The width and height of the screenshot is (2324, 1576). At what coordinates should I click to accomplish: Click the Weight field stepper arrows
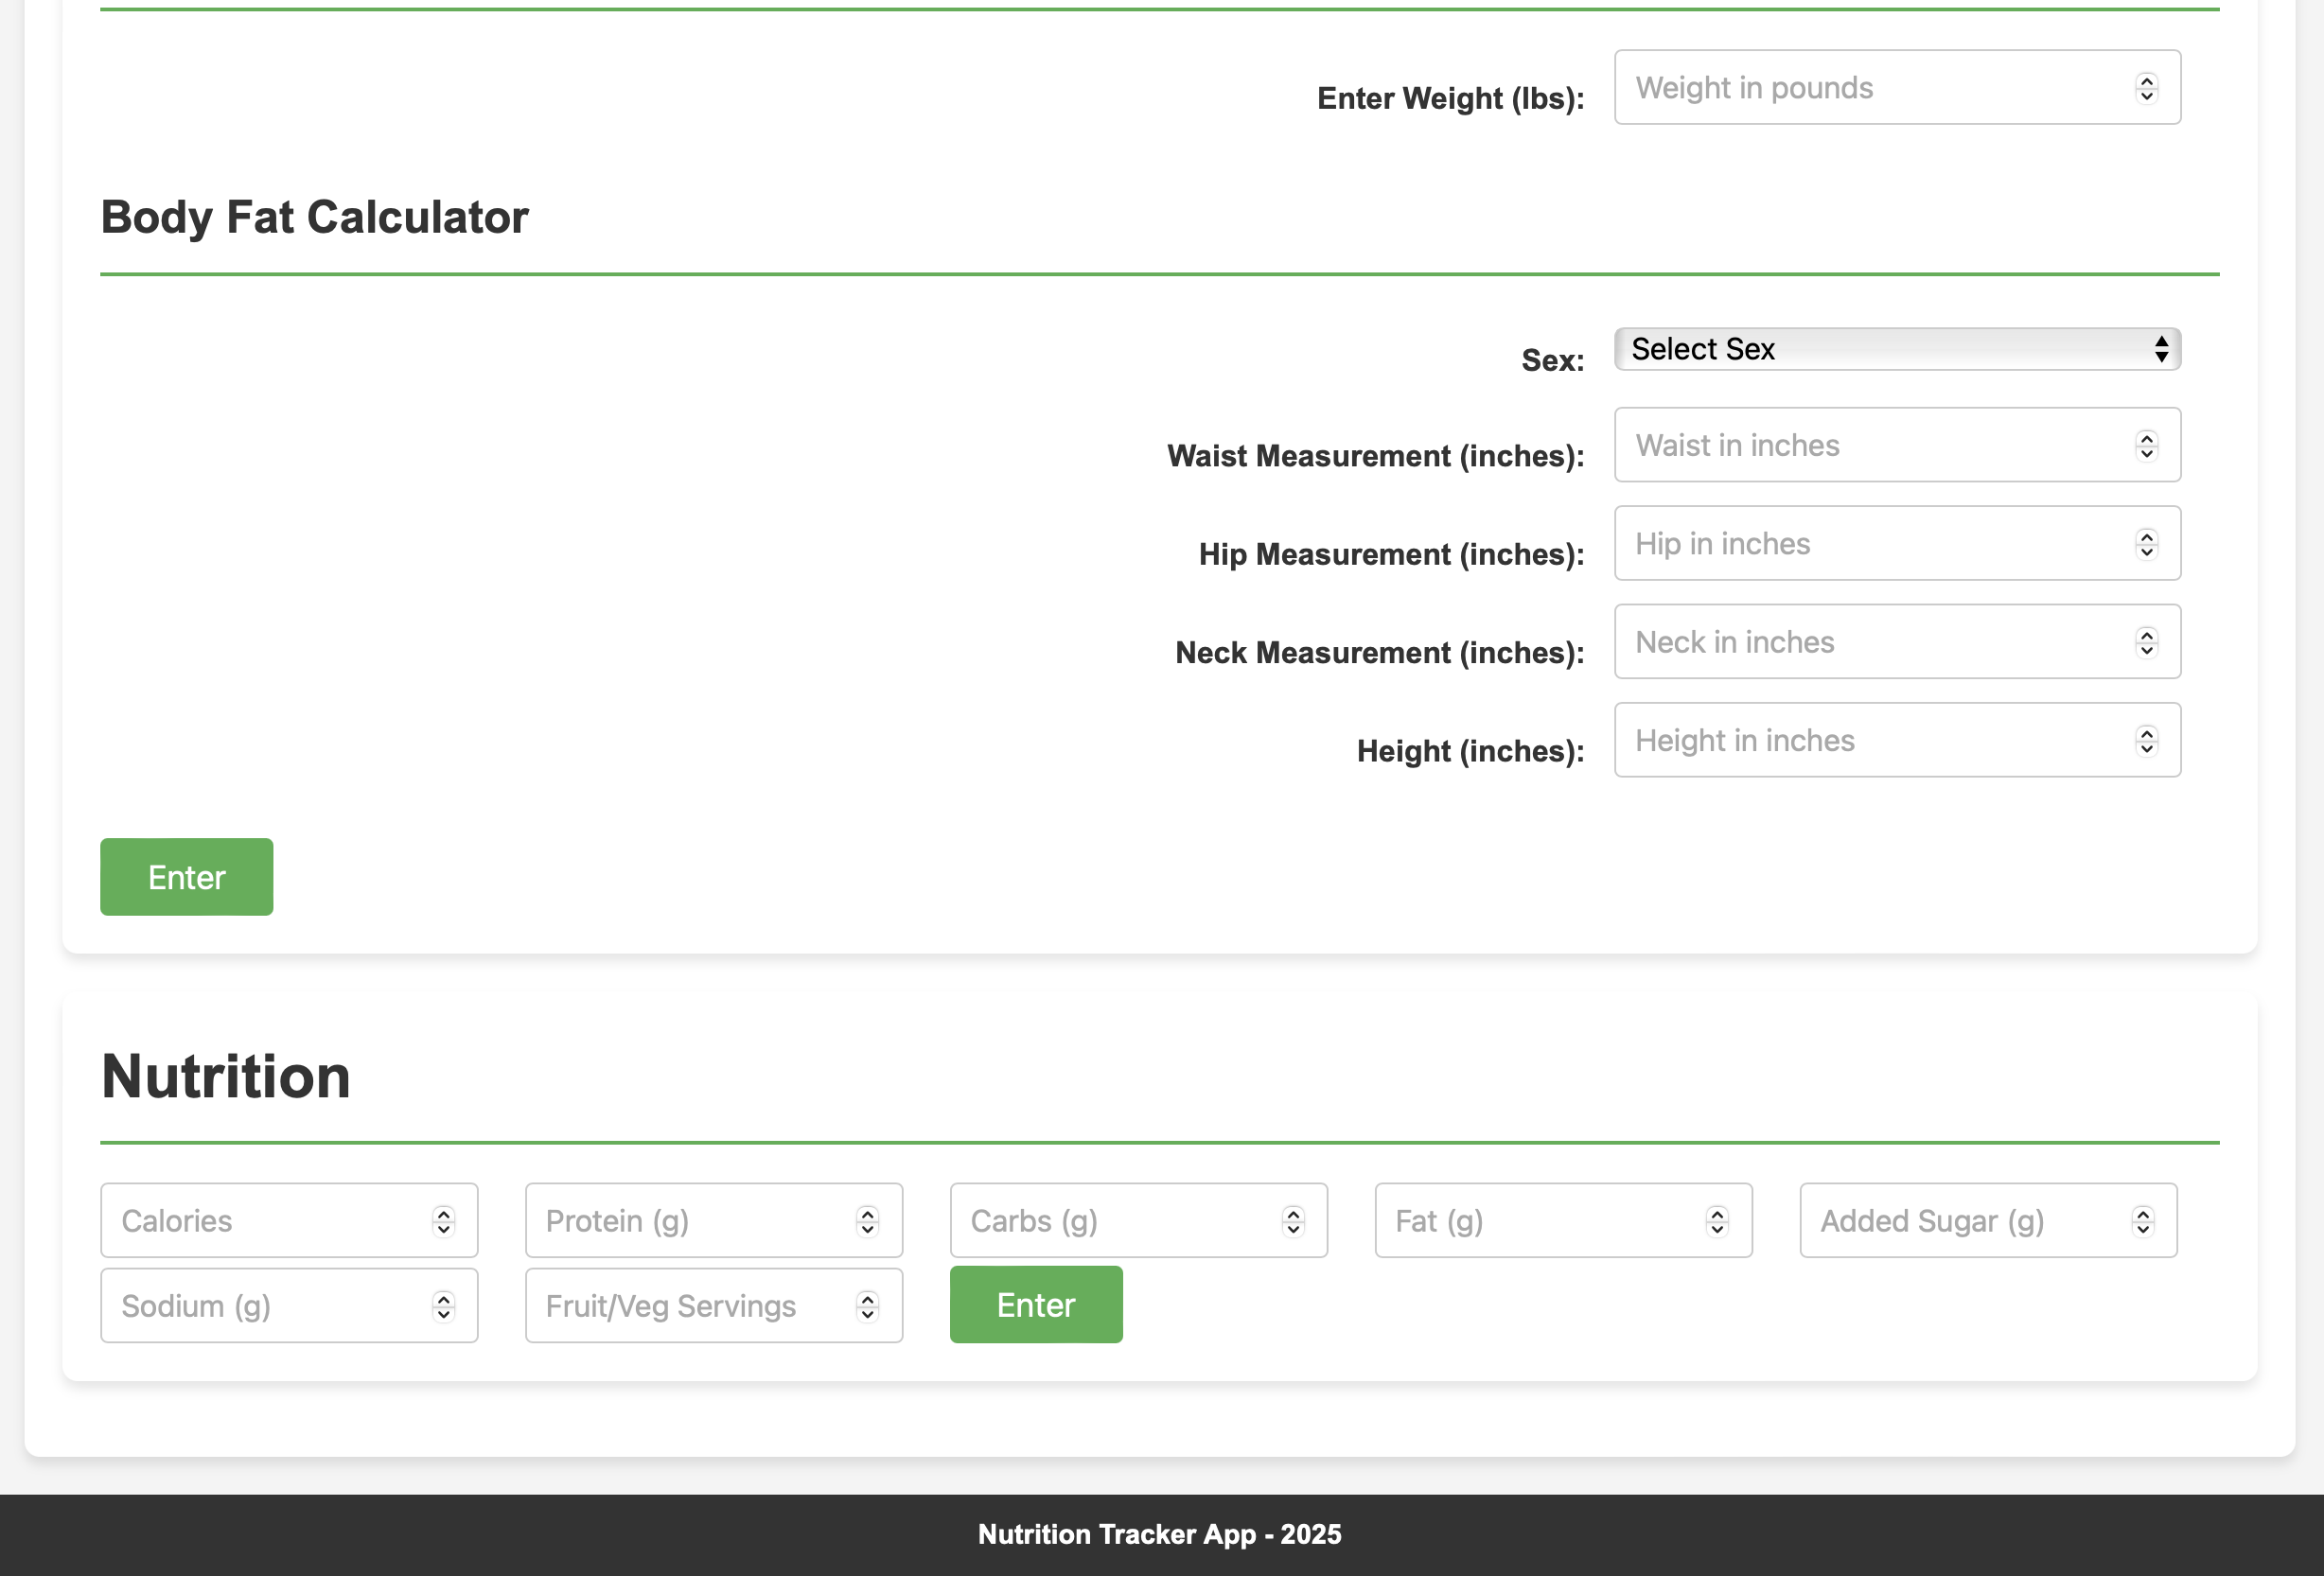click(2146, 88)
